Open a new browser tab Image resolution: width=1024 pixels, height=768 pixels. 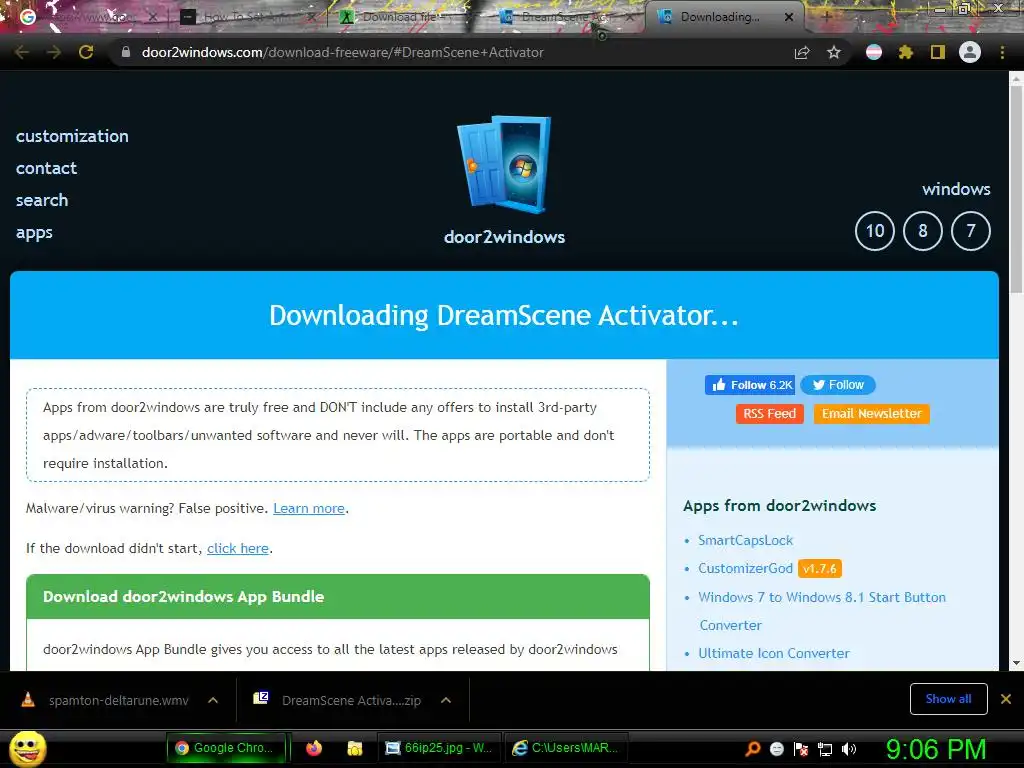tap(826, 17)
